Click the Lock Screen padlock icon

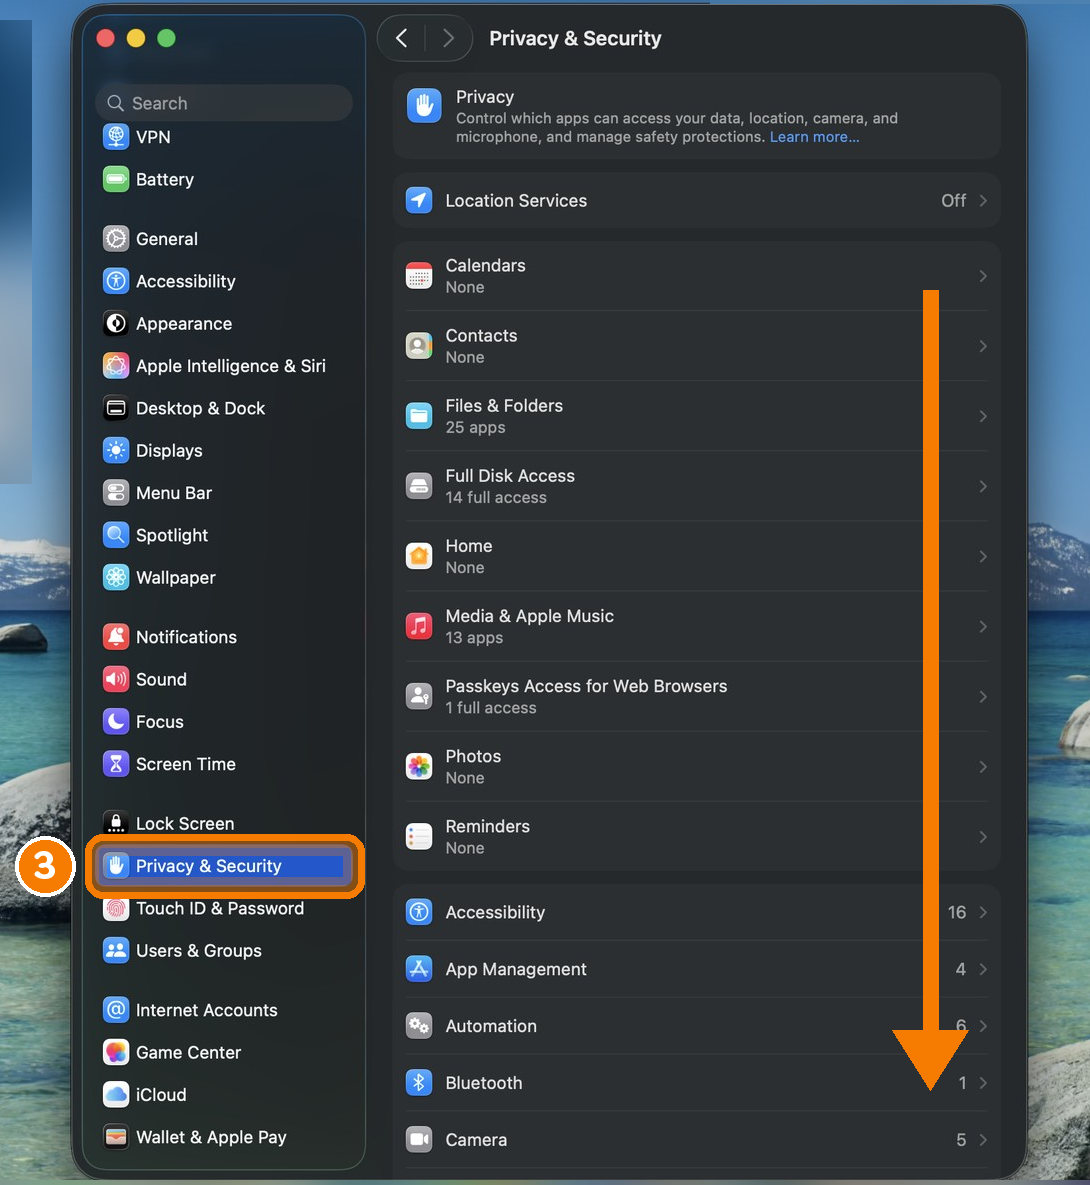[116, 822]
